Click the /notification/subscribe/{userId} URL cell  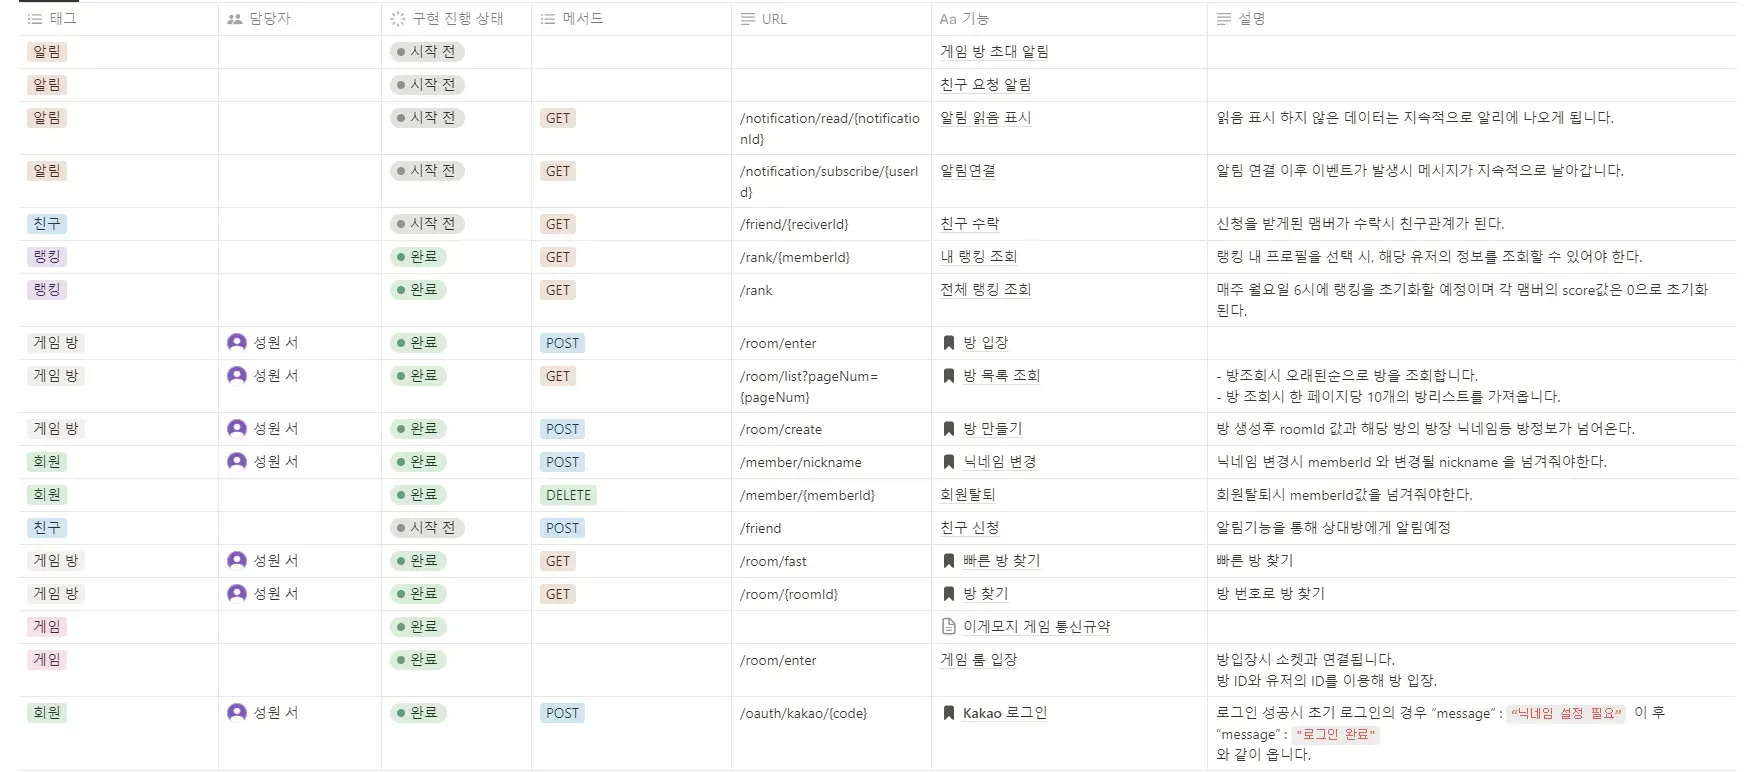pos(830,182)
